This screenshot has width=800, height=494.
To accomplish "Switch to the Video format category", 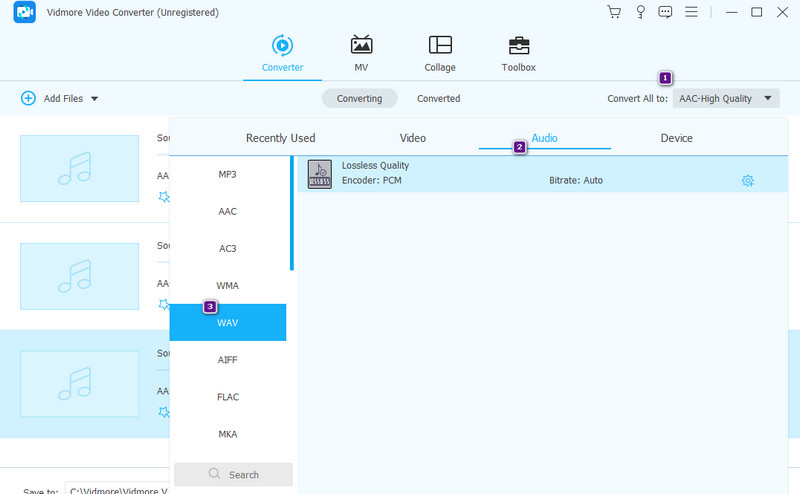I will (x=413, y=138).
